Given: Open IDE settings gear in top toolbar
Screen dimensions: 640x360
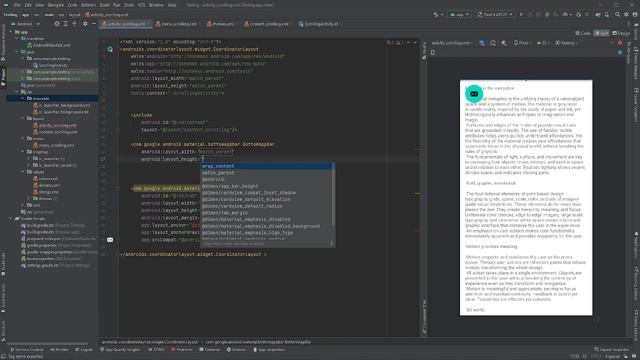Looking at the screenshot, I should point(626,14).
